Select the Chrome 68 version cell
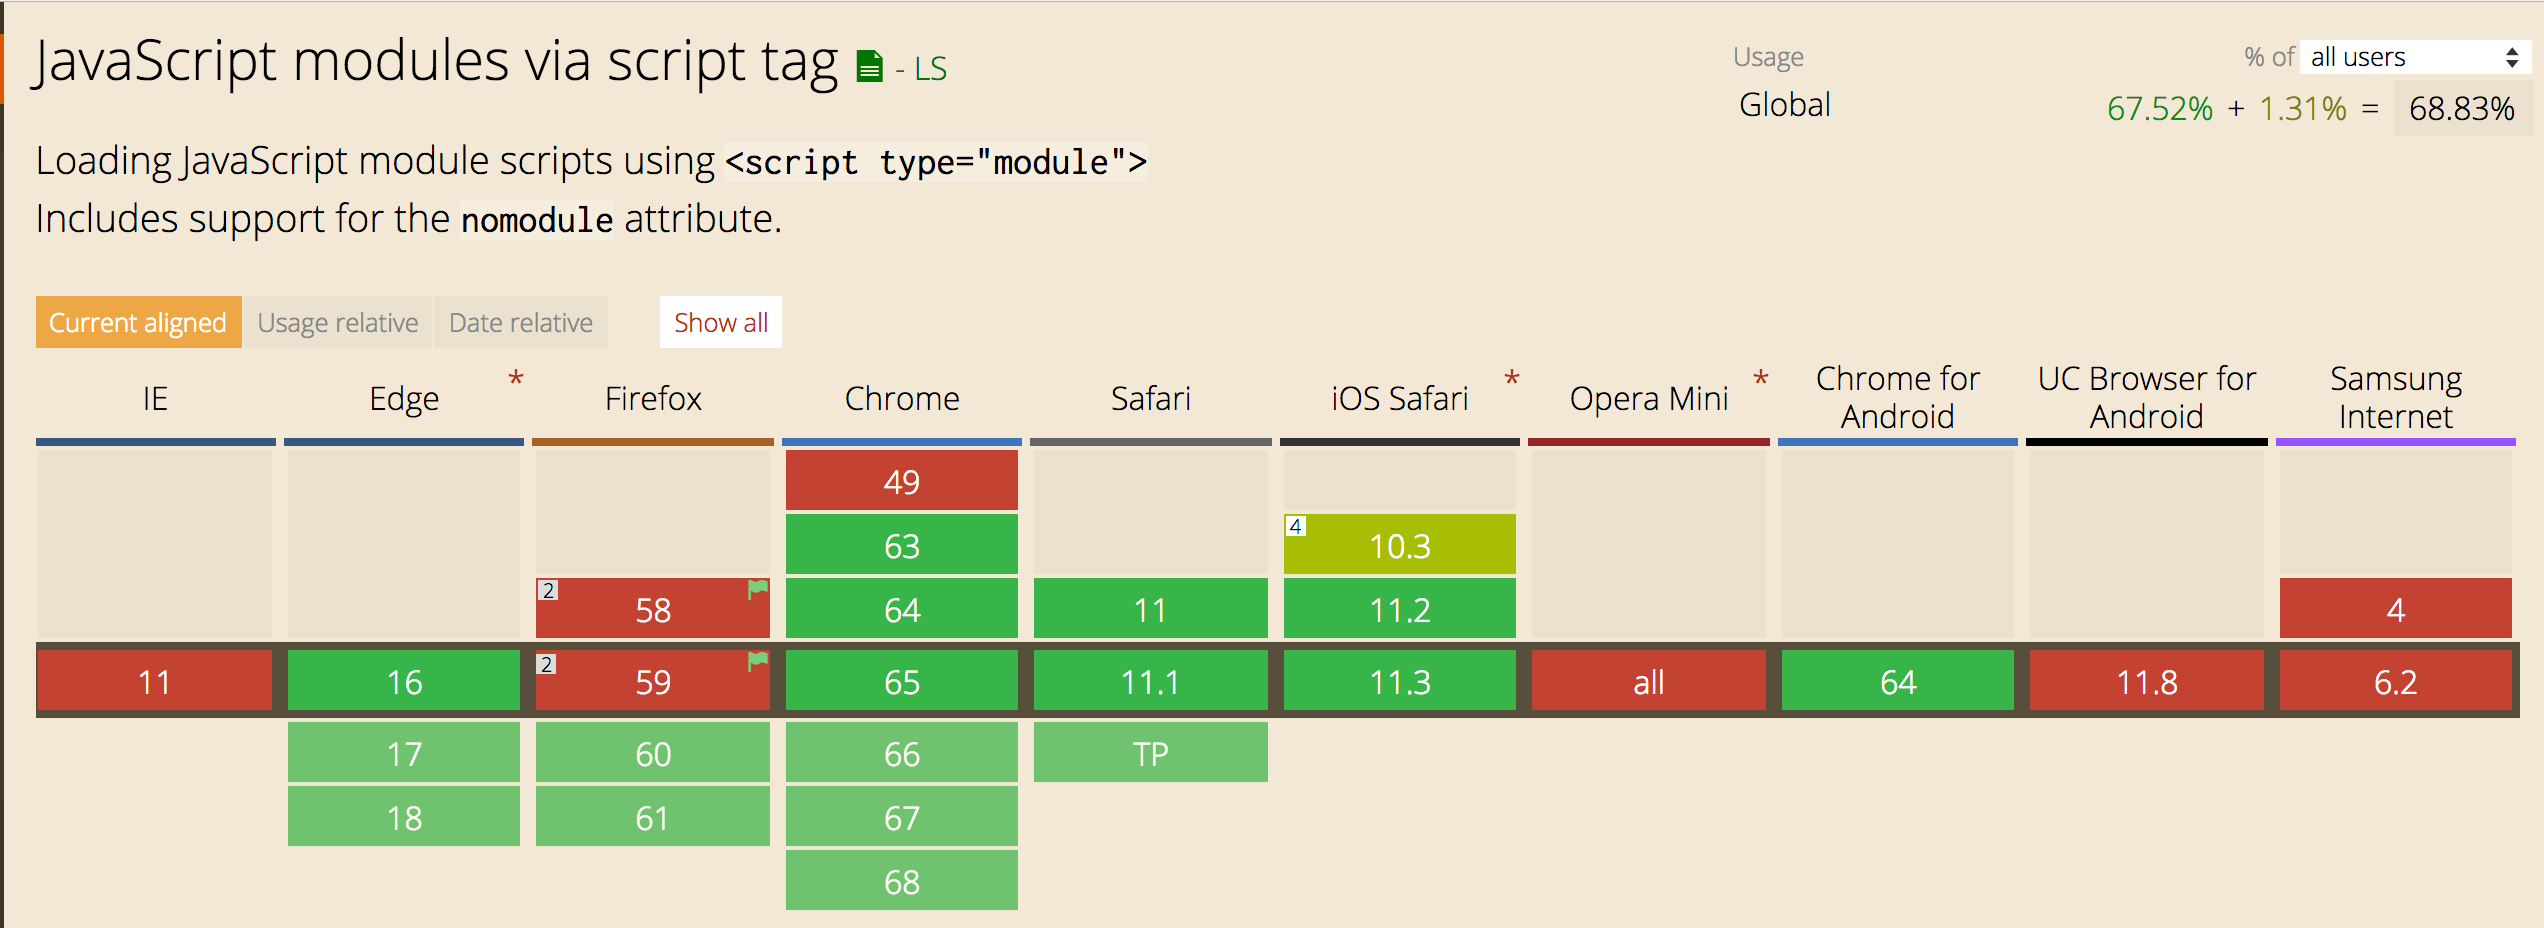 [901, 881]
